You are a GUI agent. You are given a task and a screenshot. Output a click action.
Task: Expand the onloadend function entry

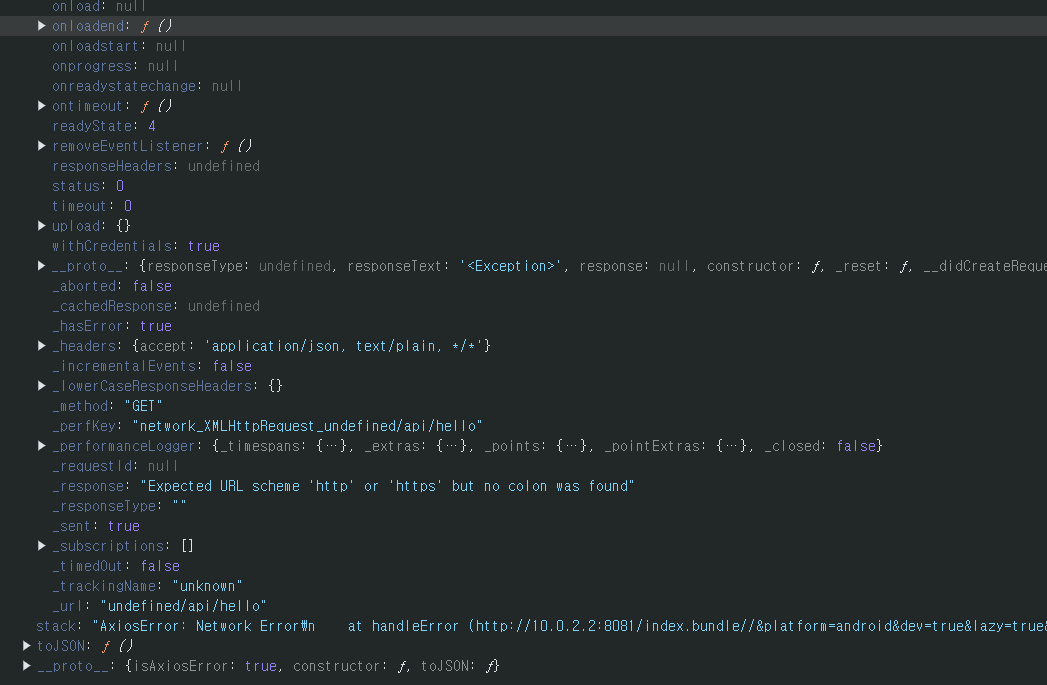click(41, 26)
